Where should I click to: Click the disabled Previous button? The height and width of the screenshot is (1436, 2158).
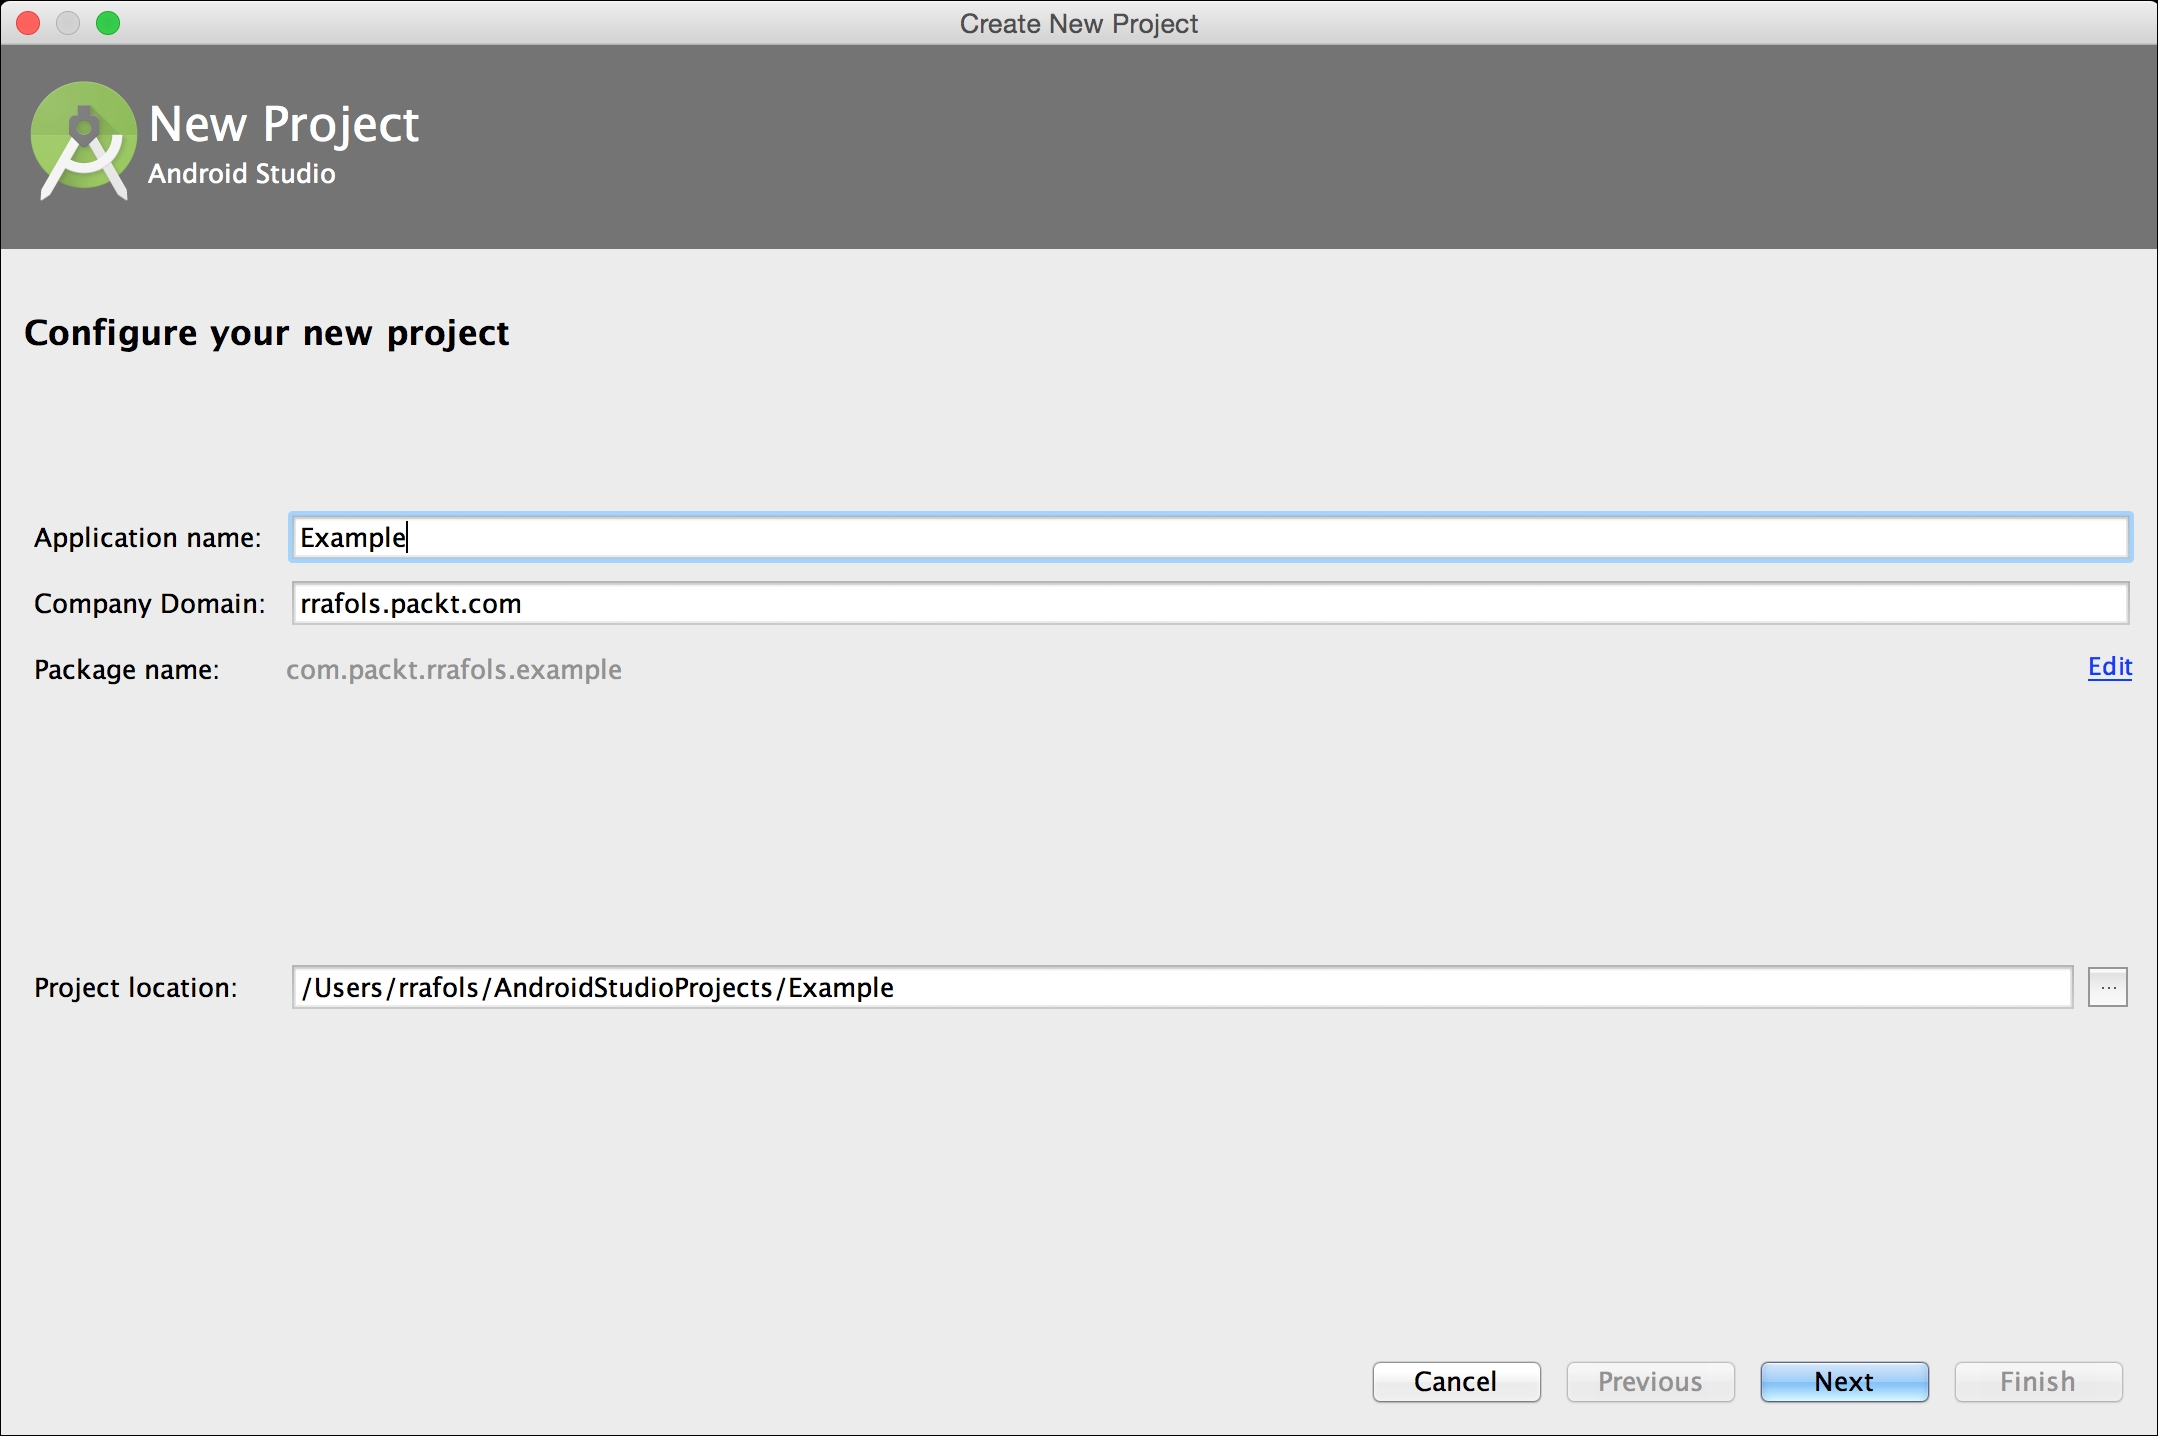[x=1649, y=1381]
